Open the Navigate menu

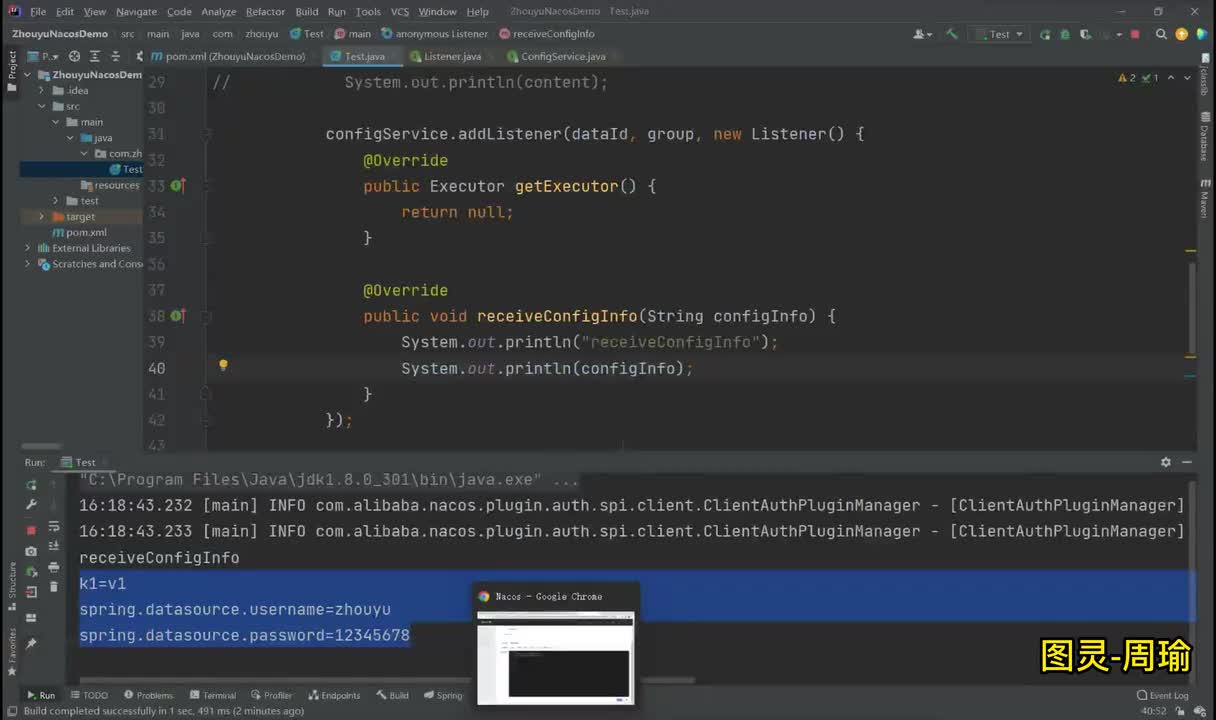tap(136, 12)
